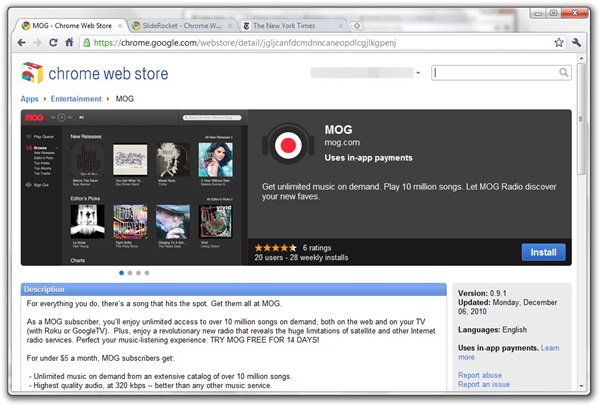Click the five-star rating display

pyautogui.click(x=276, y=248)
